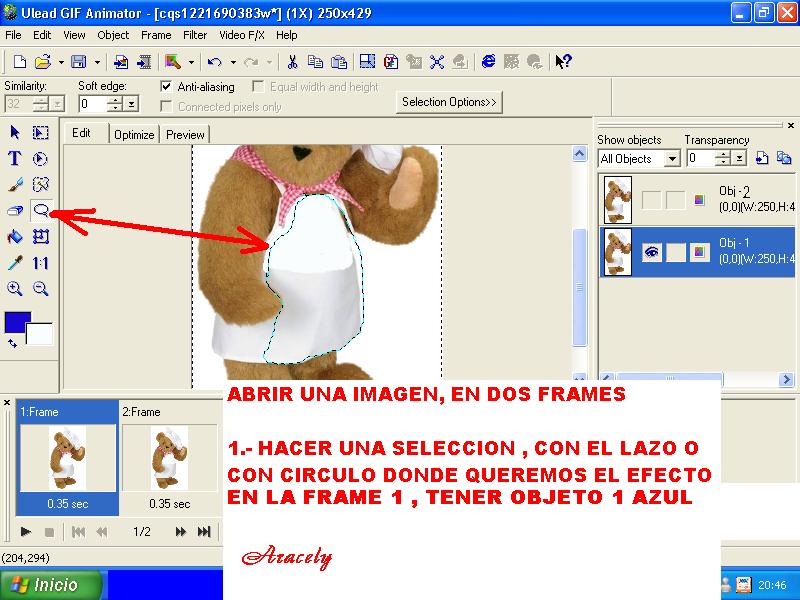Click the white background color swatch

click(41, 334)
